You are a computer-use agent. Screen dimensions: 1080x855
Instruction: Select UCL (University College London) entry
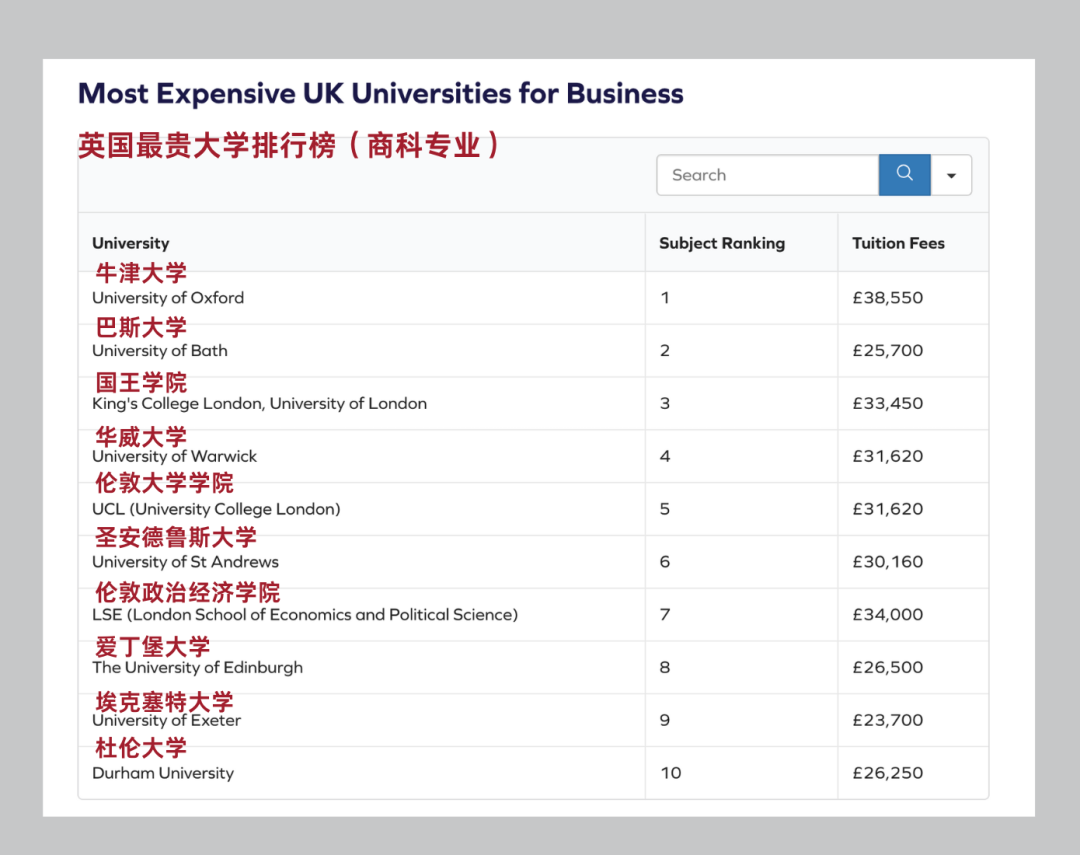216,509
